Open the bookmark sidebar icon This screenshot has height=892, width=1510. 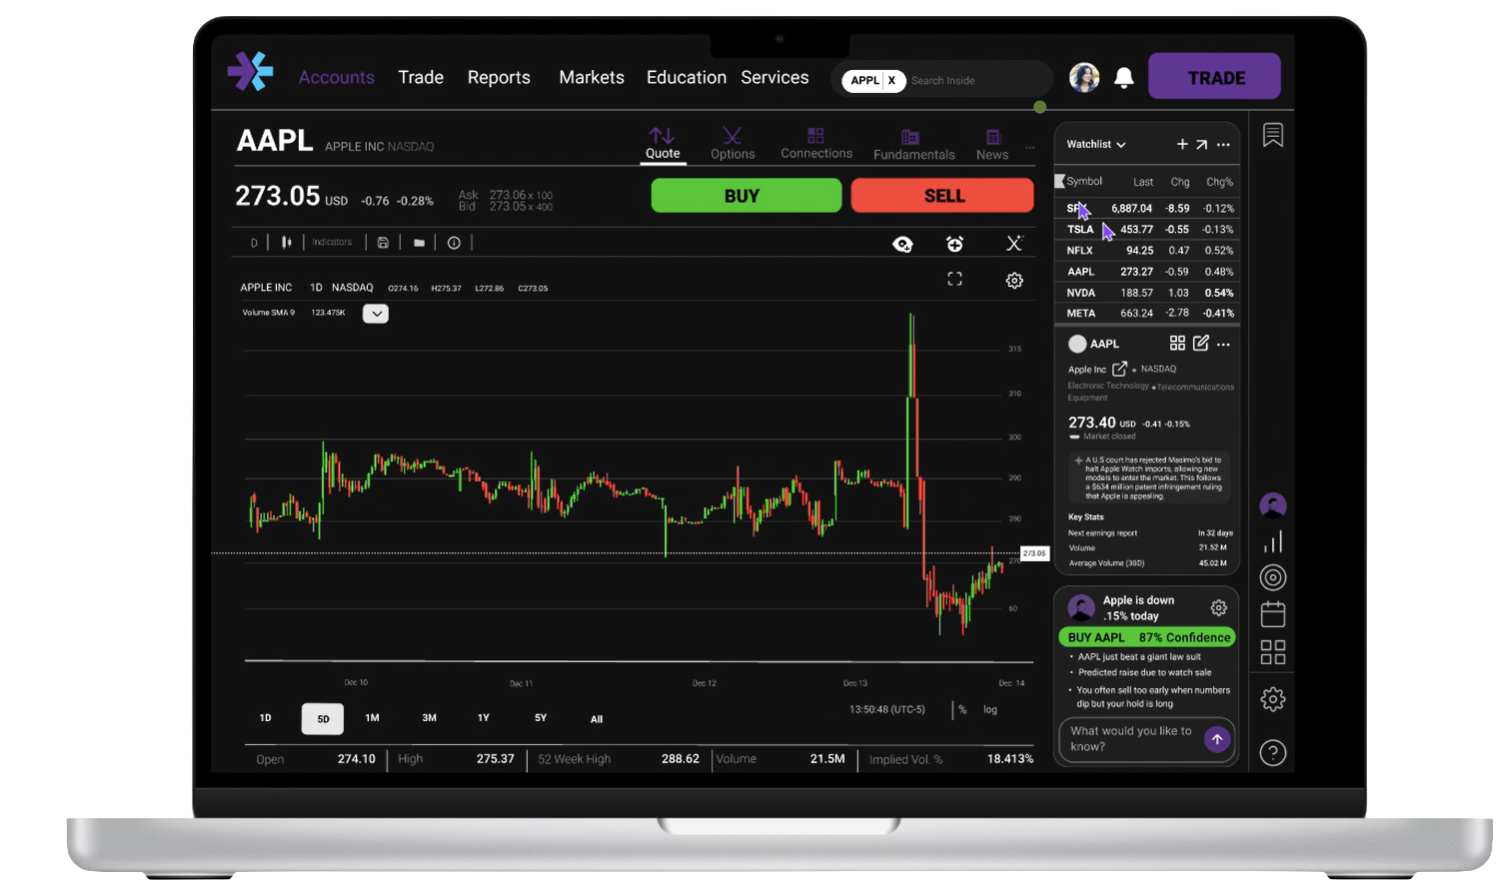pos(1272,135)
